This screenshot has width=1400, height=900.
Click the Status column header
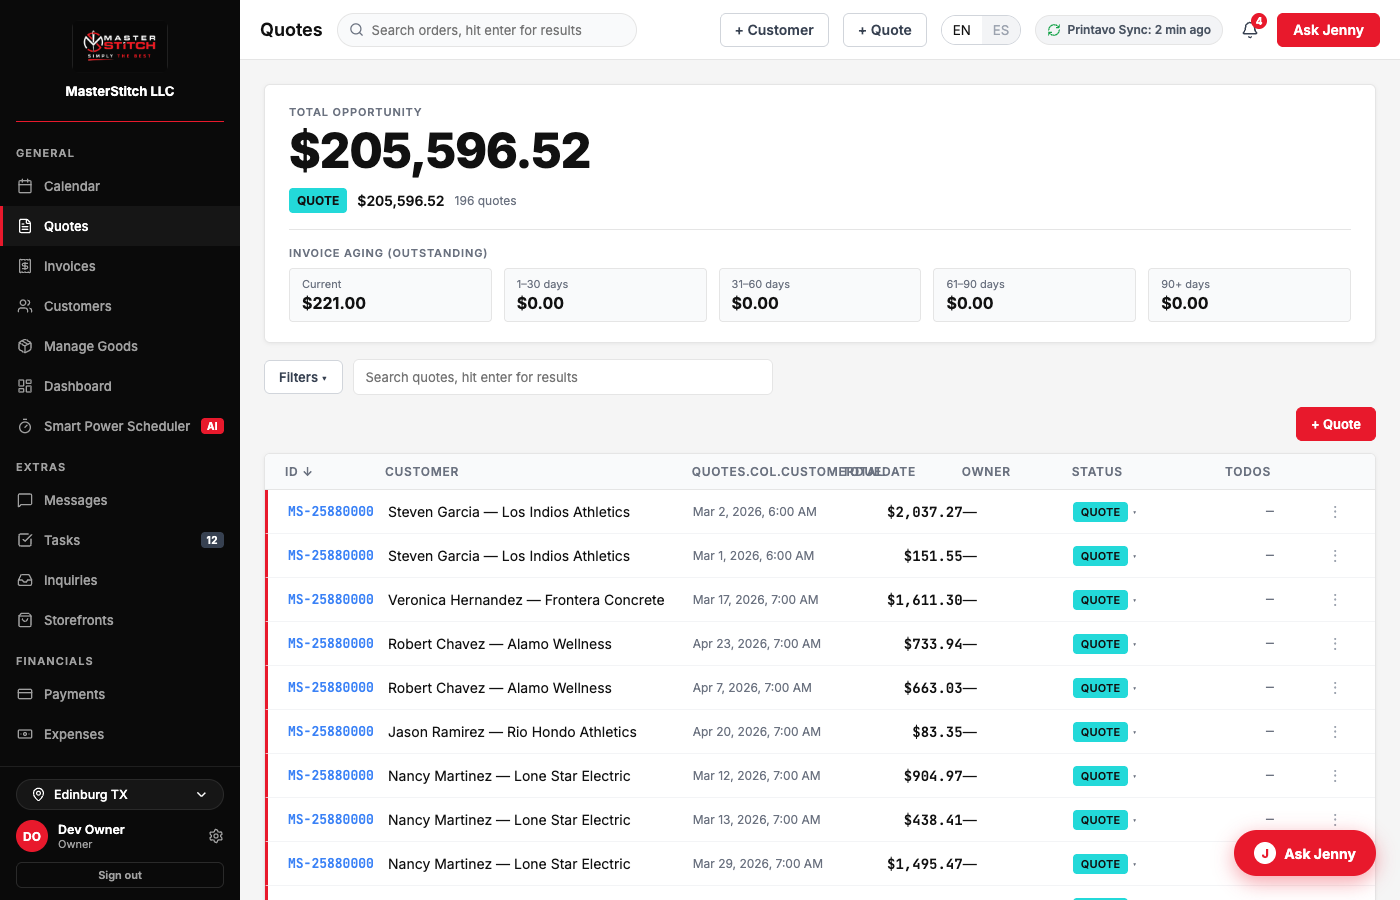(x=1097, y=472)
